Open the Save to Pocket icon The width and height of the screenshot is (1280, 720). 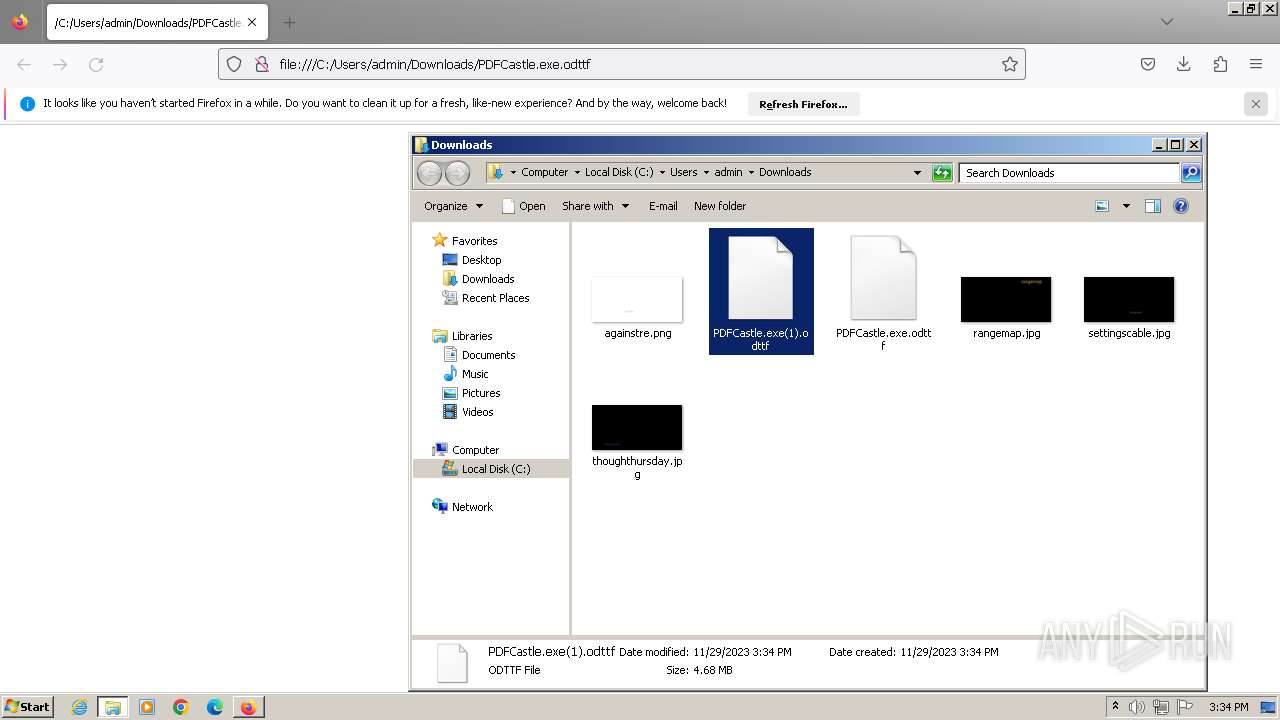pos(1148,64)
